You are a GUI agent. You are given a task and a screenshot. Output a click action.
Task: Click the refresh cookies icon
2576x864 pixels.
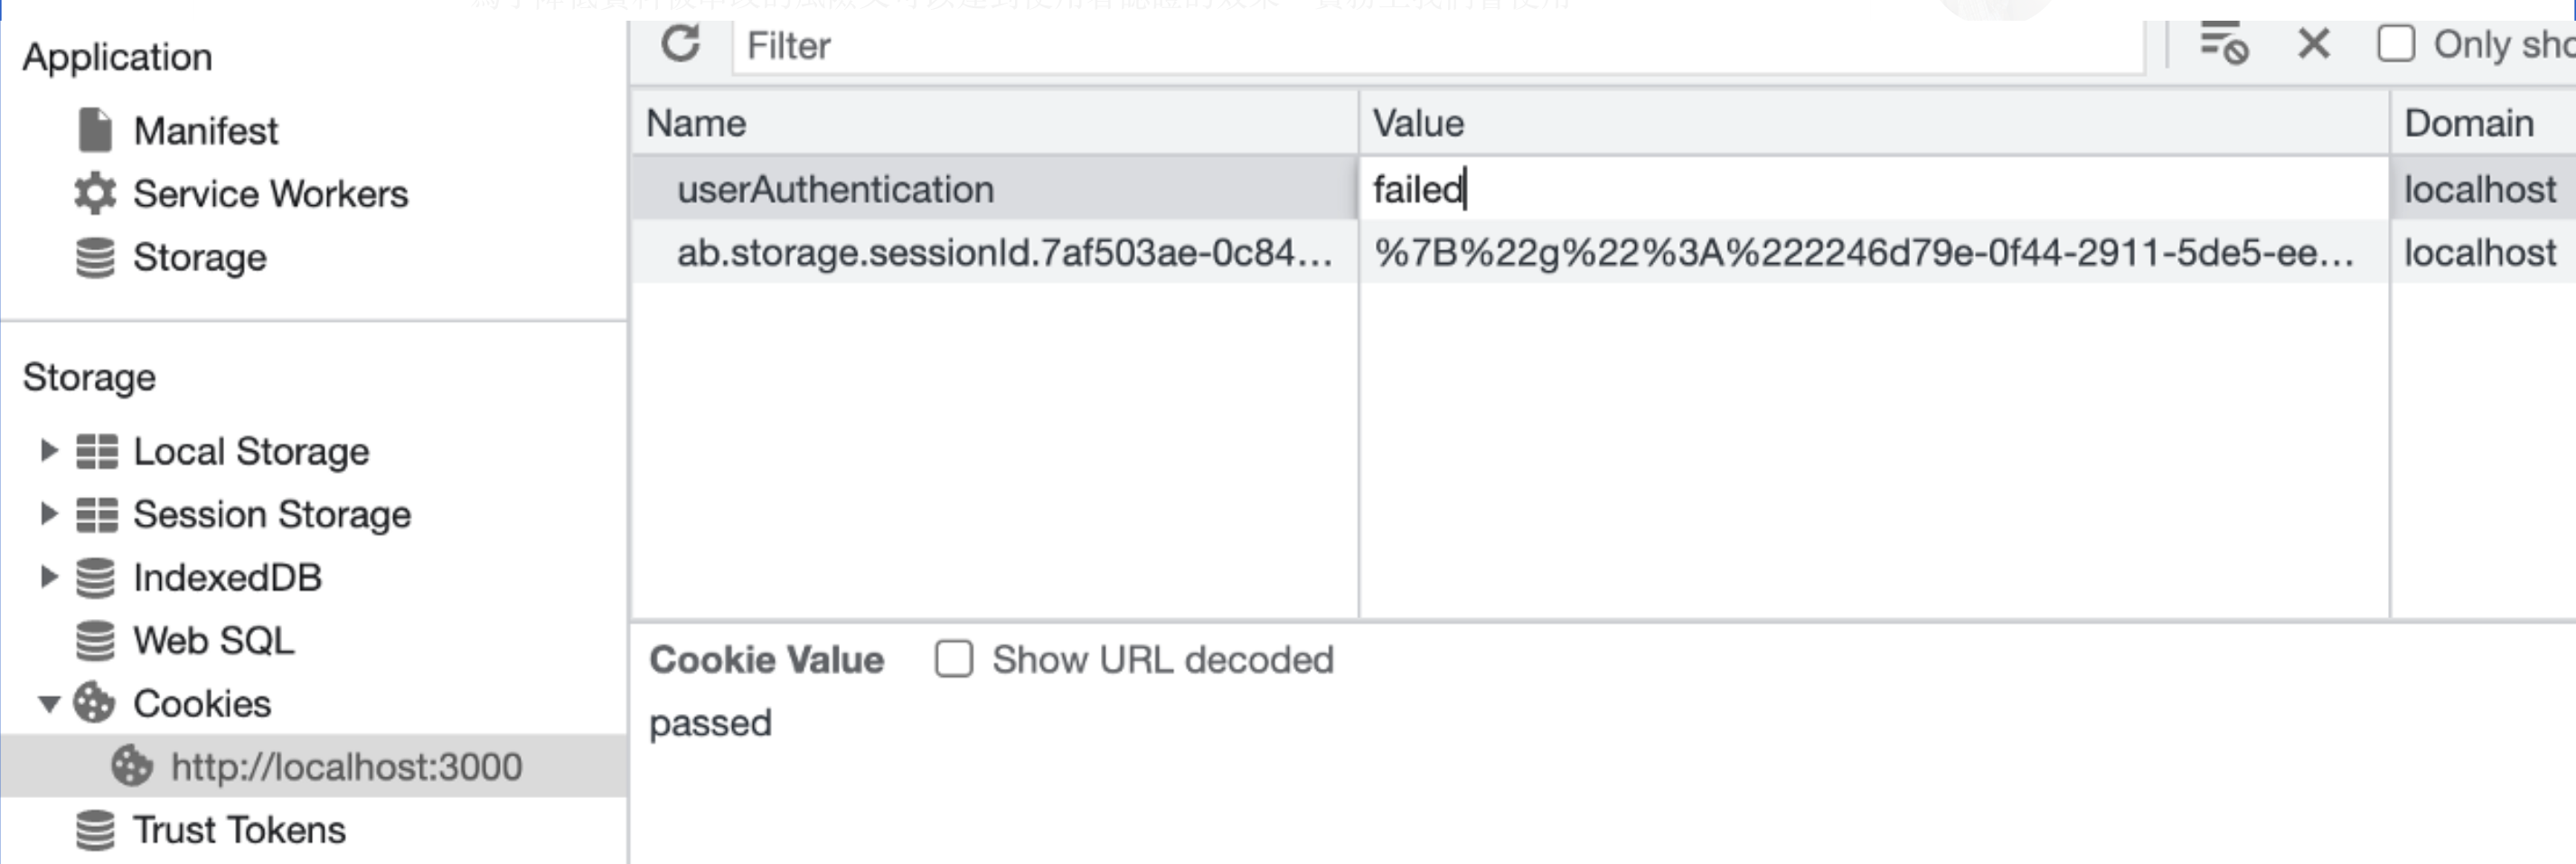(681, 45)
